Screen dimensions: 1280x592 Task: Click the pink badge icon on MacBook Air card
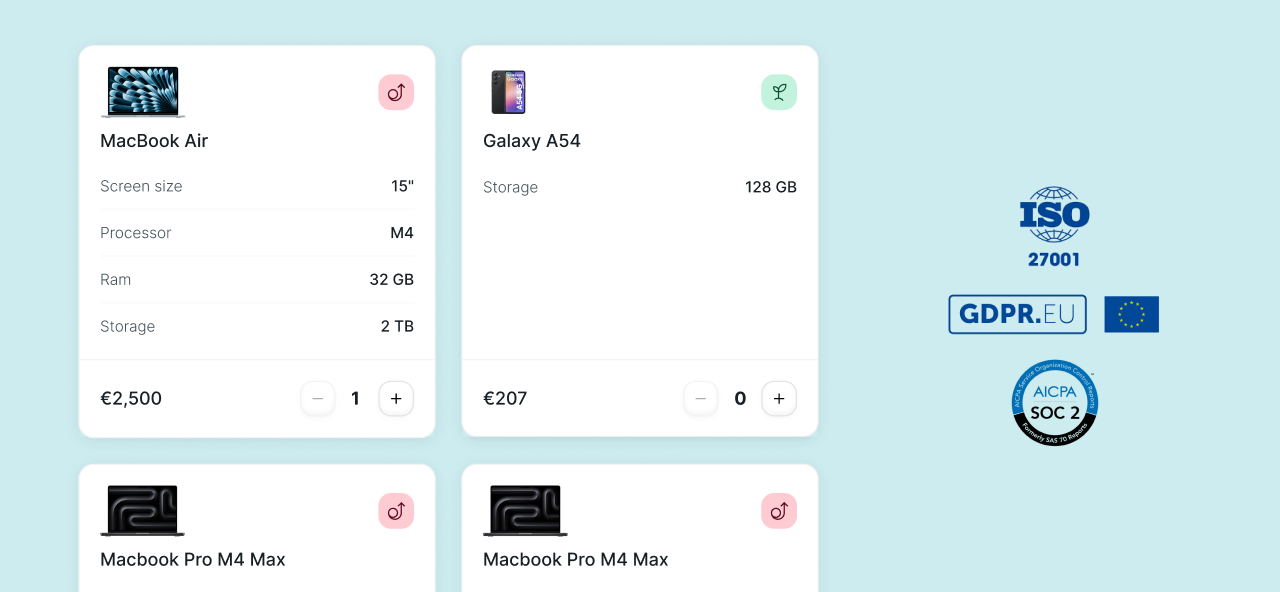tap(396, 92)
